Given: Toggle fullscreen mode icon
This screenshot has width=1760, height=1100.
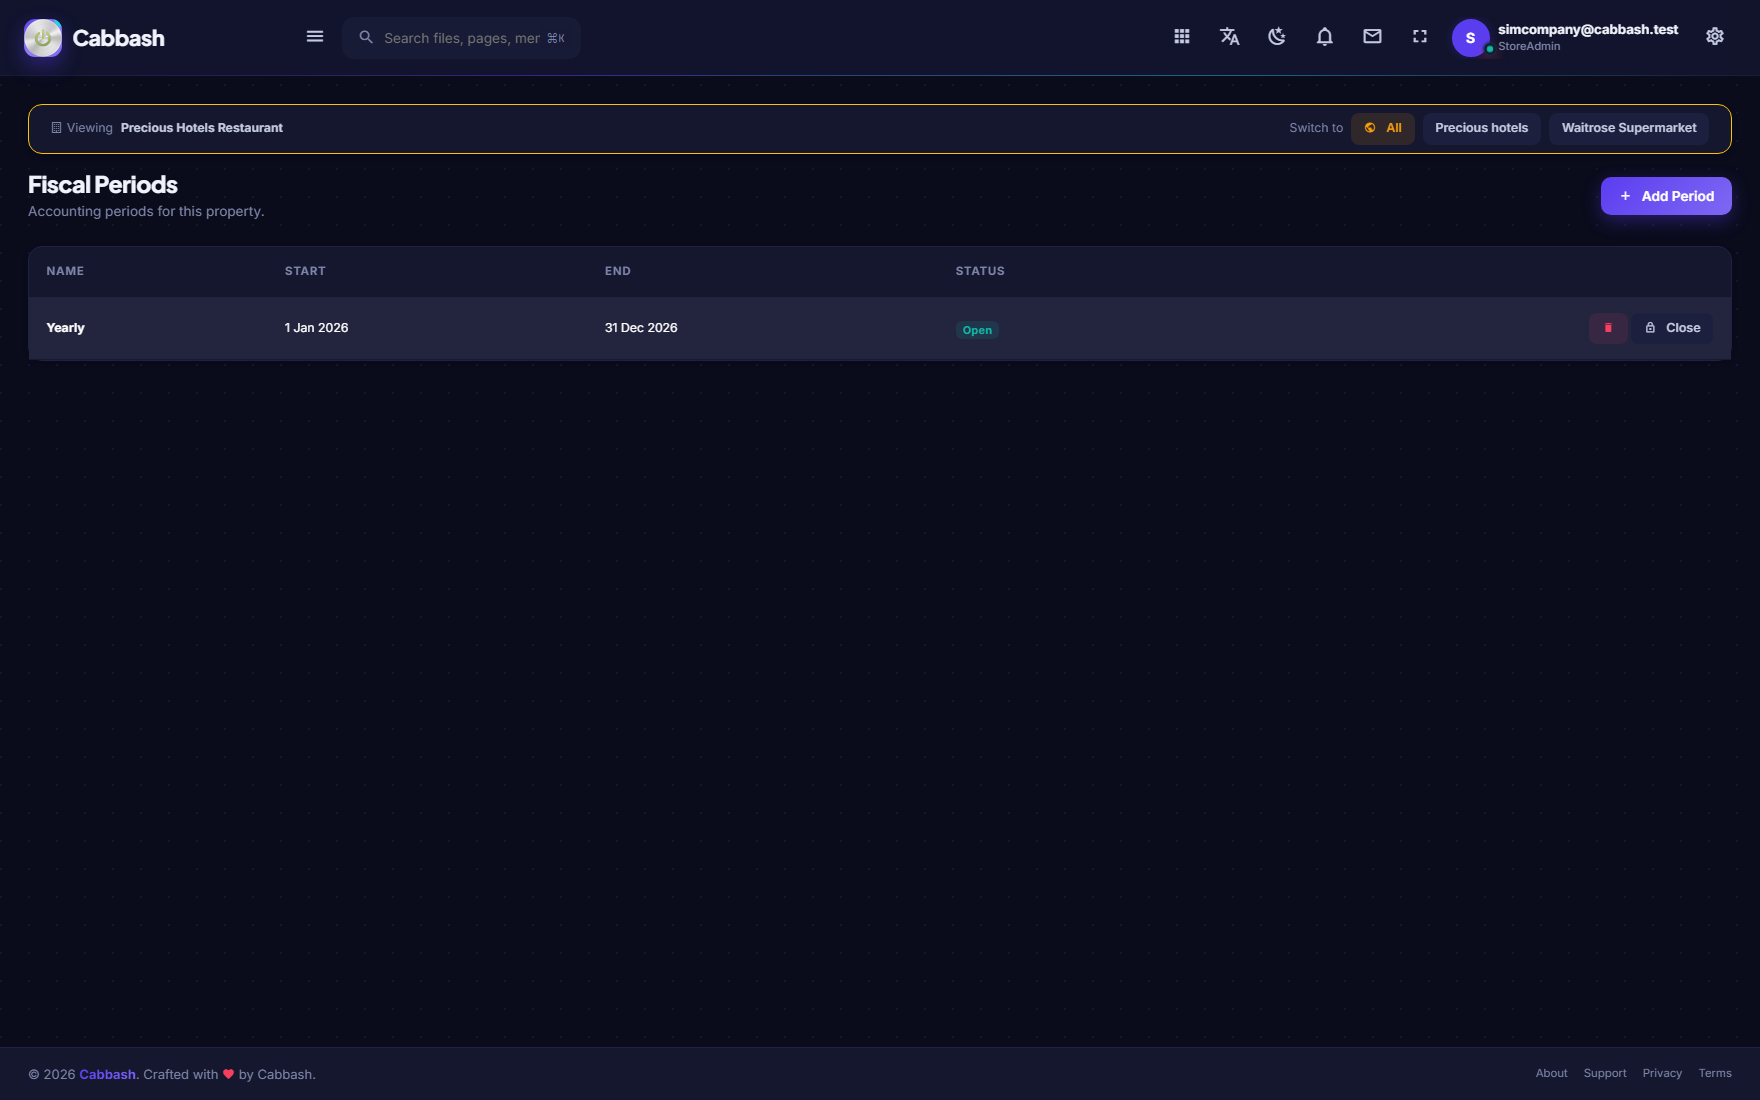Looking at the screenshot, I should click(x=1420, y=37).
